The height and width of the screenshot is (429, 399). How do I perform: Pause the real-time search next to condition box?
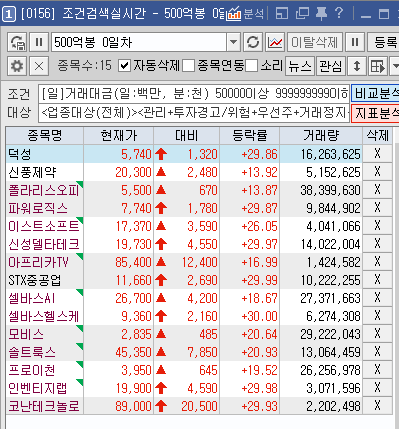click(x=39, y=42)
